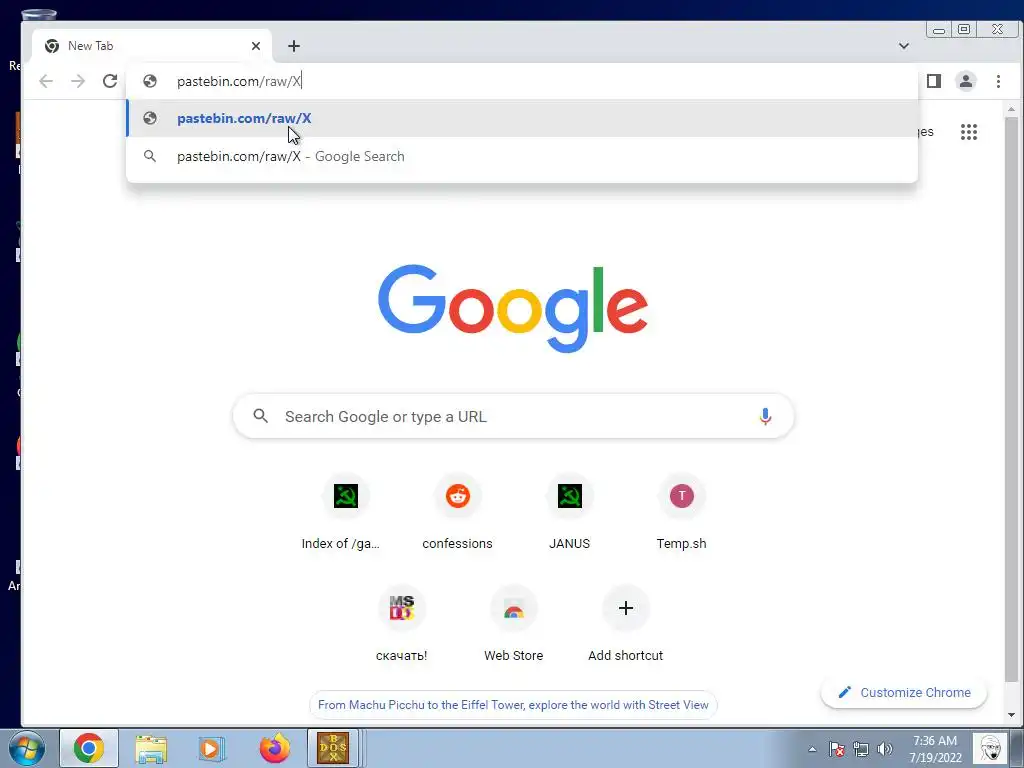Click the Chrome back arrow button
The image size is (1024, 768).
(46, 81)
